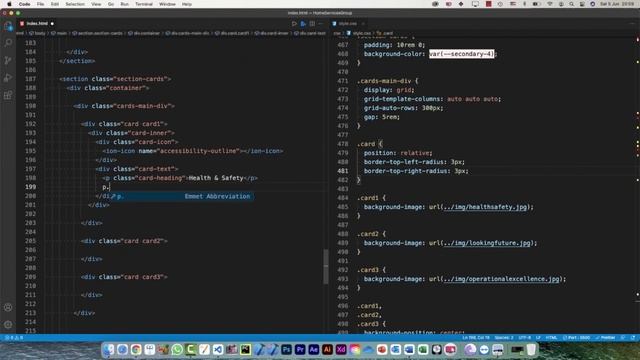
Task: Launch Photoshop from the Dock
Action: pyautogui.click(x=286, y=349)
